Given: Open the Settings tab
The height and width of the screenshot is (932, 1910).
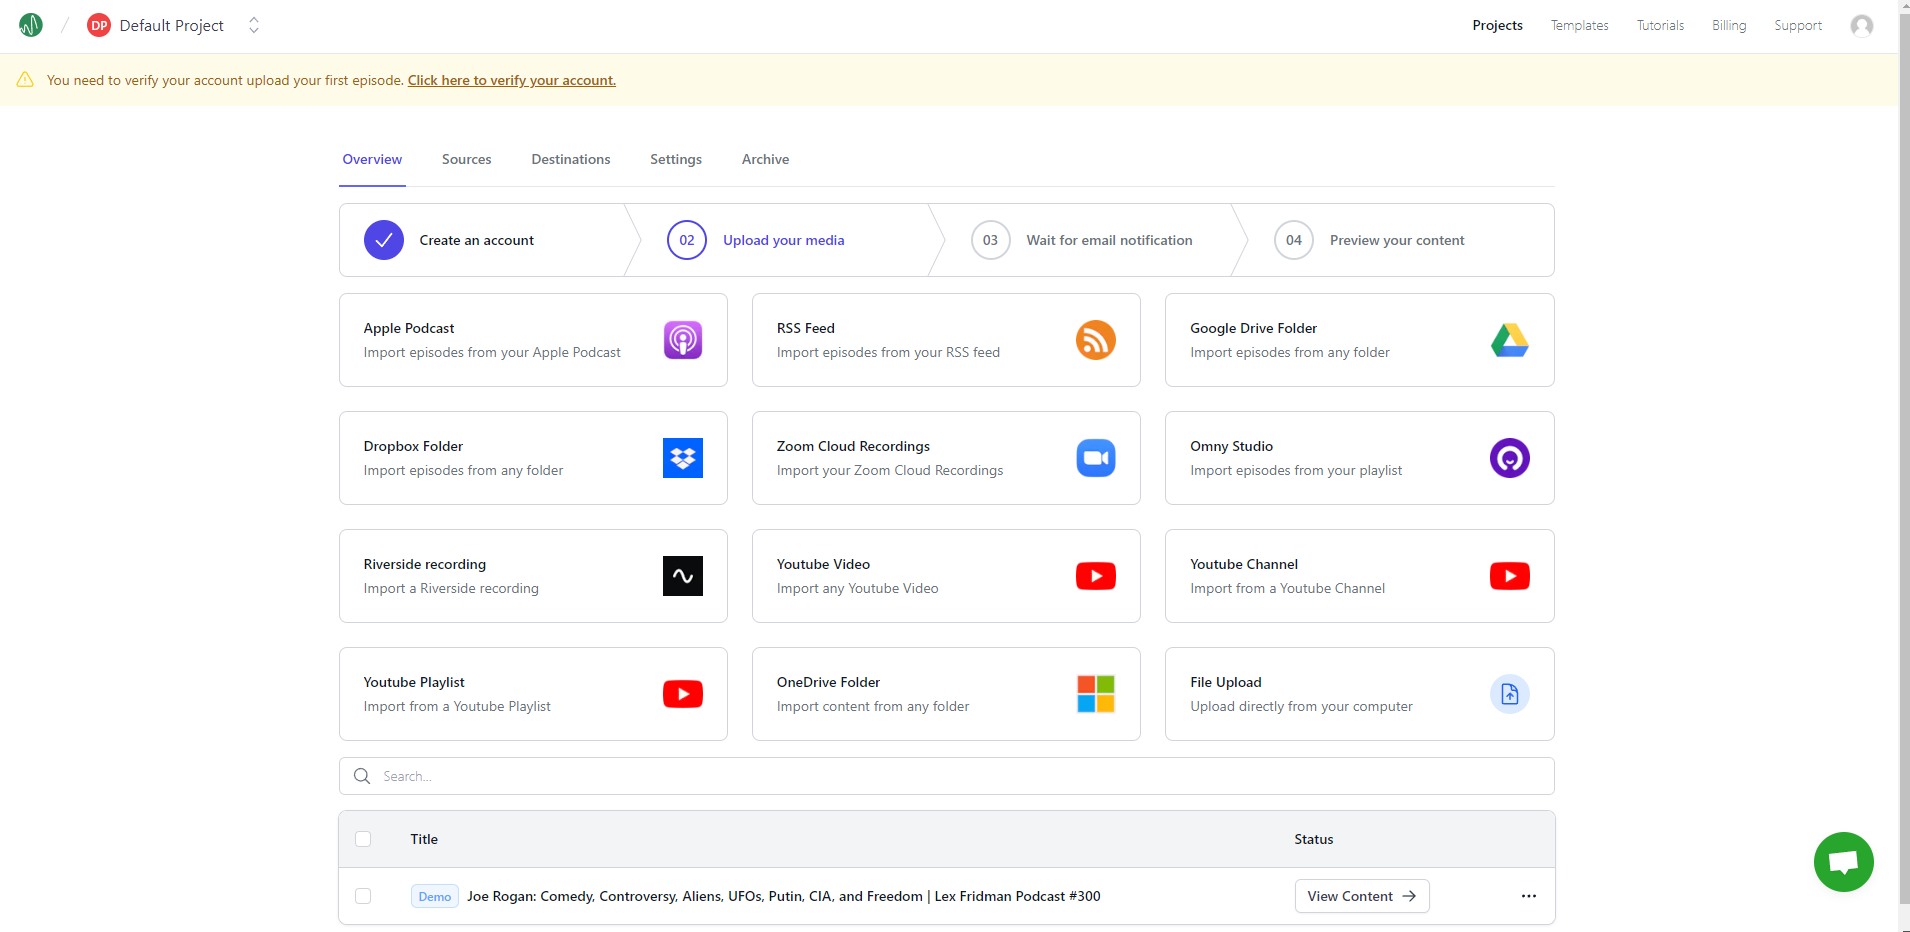Looking at the screenshot, I should coord(676,159).
